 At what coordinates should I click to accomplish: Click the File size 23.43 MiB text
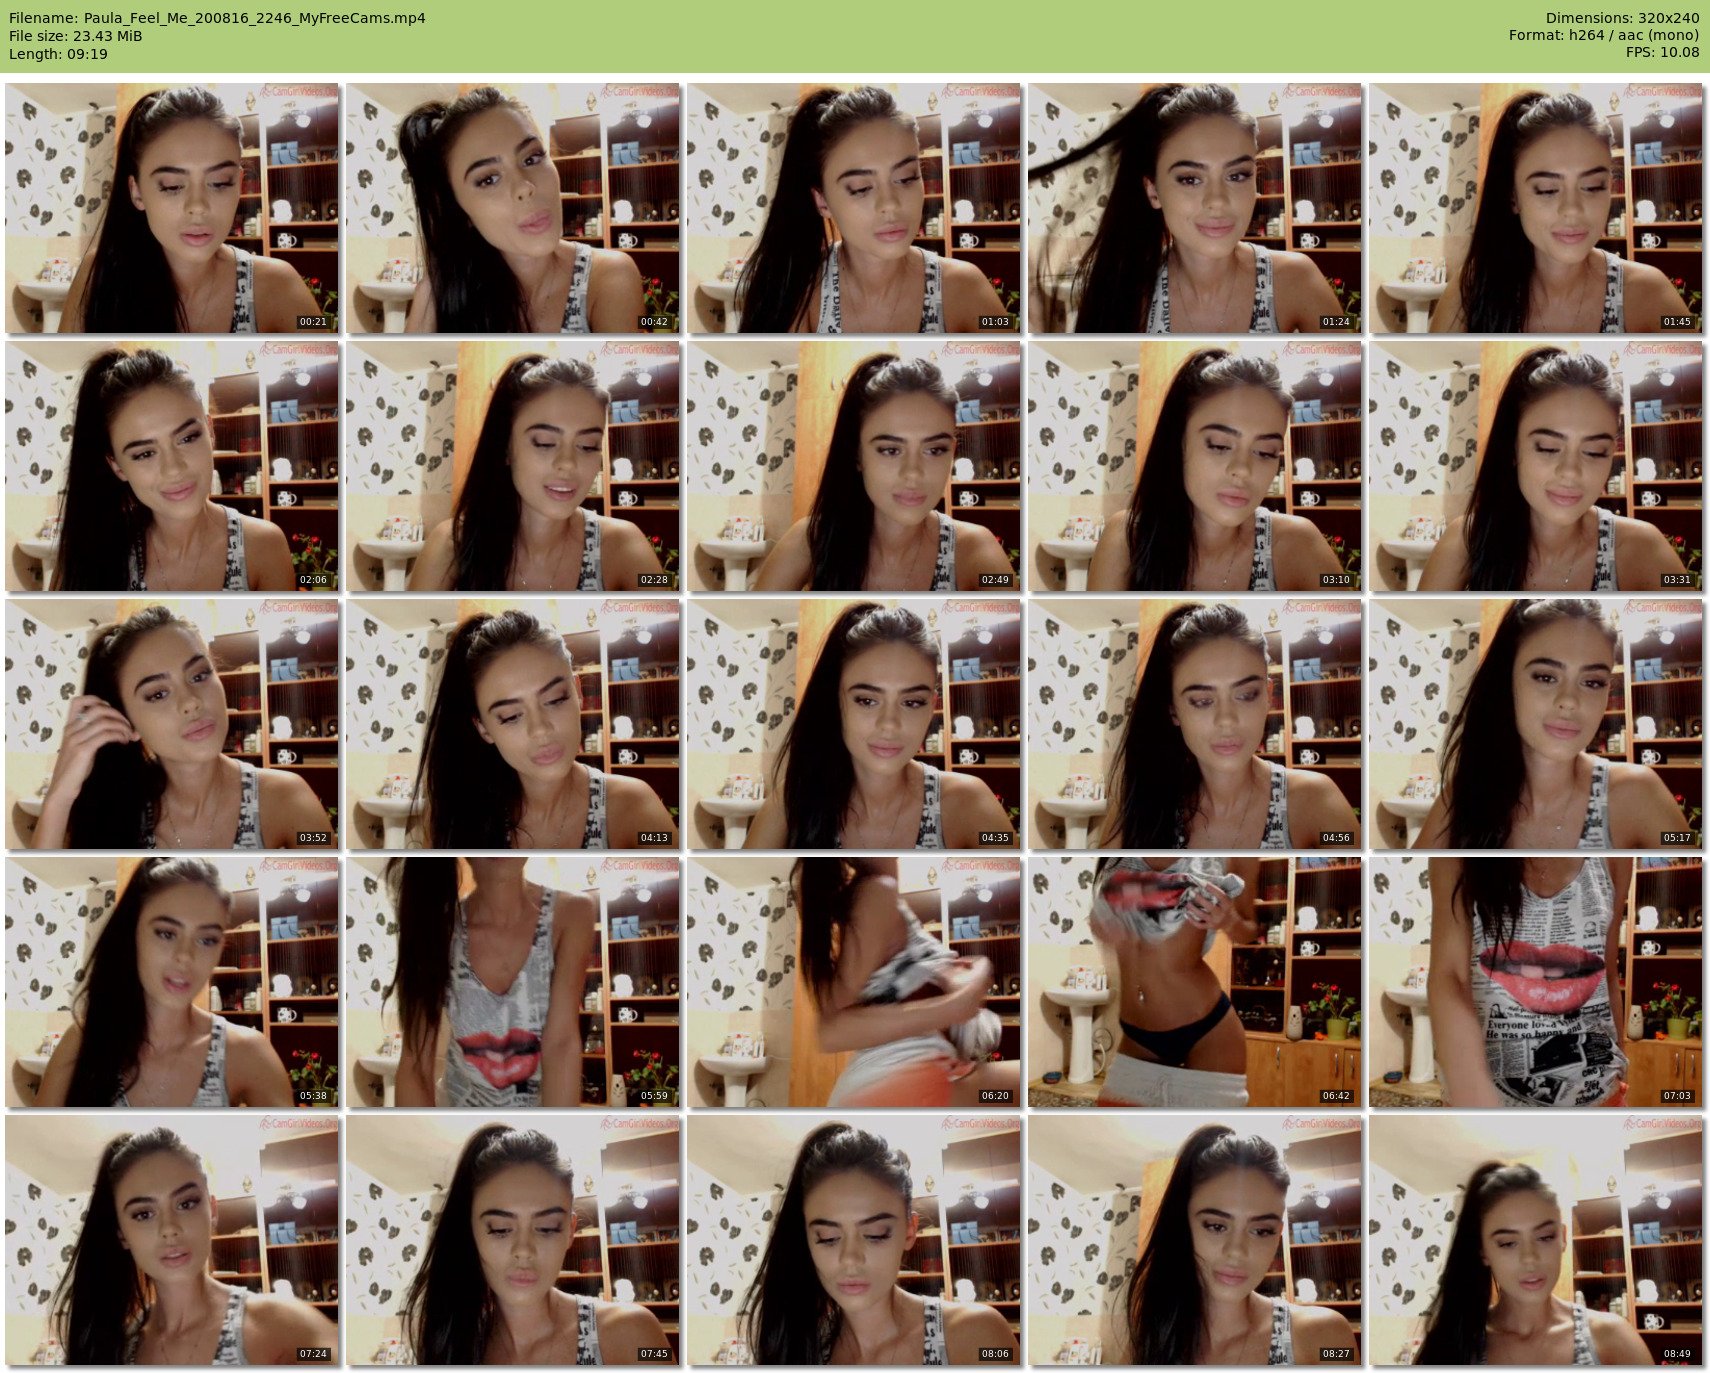pos(76,36)
